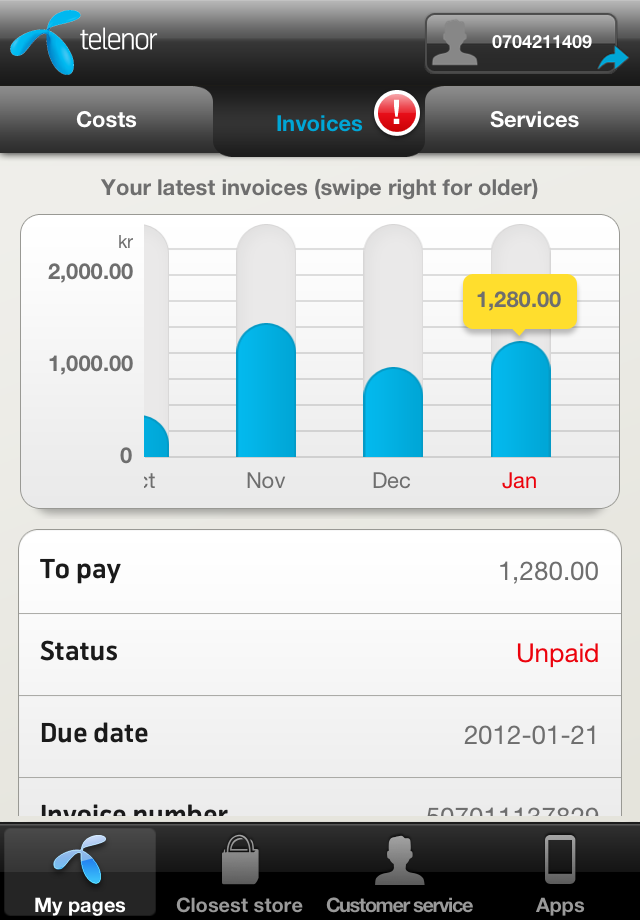Open the Closest store shopping bag icon
Image resolution: width=640 pixels, height=920 pixels.
240,859
